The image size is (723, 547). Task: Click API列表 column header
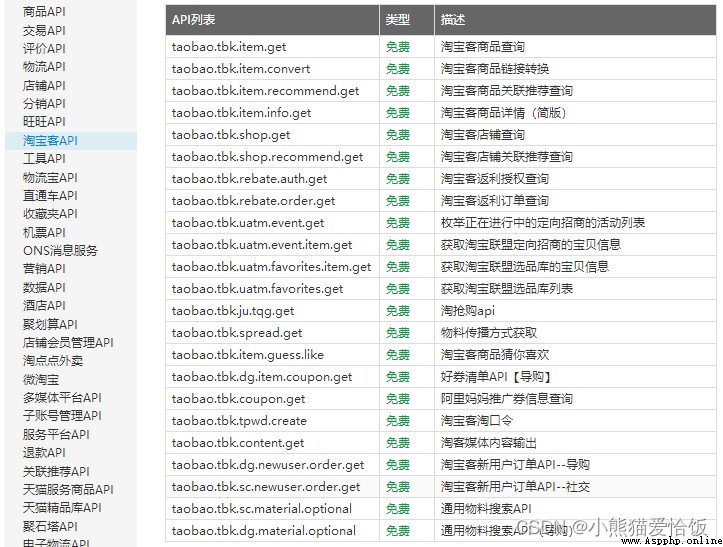(194, 20)
